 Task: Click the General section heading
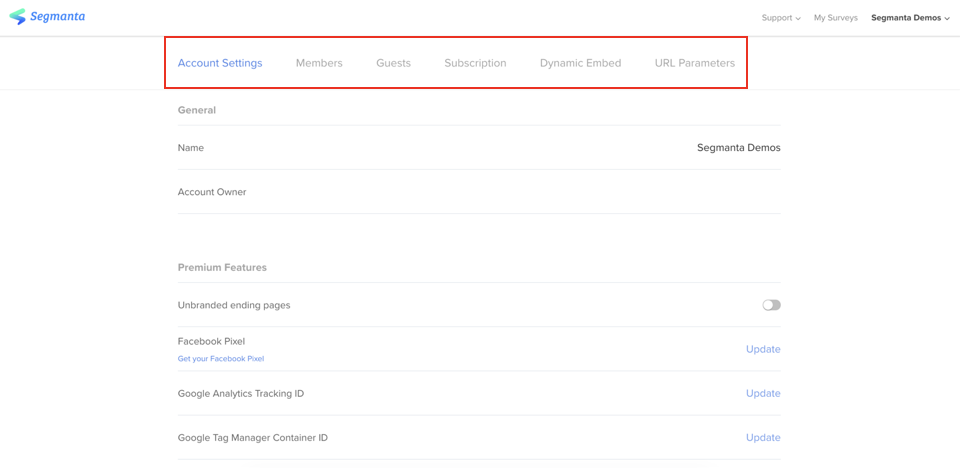[197, 110]
